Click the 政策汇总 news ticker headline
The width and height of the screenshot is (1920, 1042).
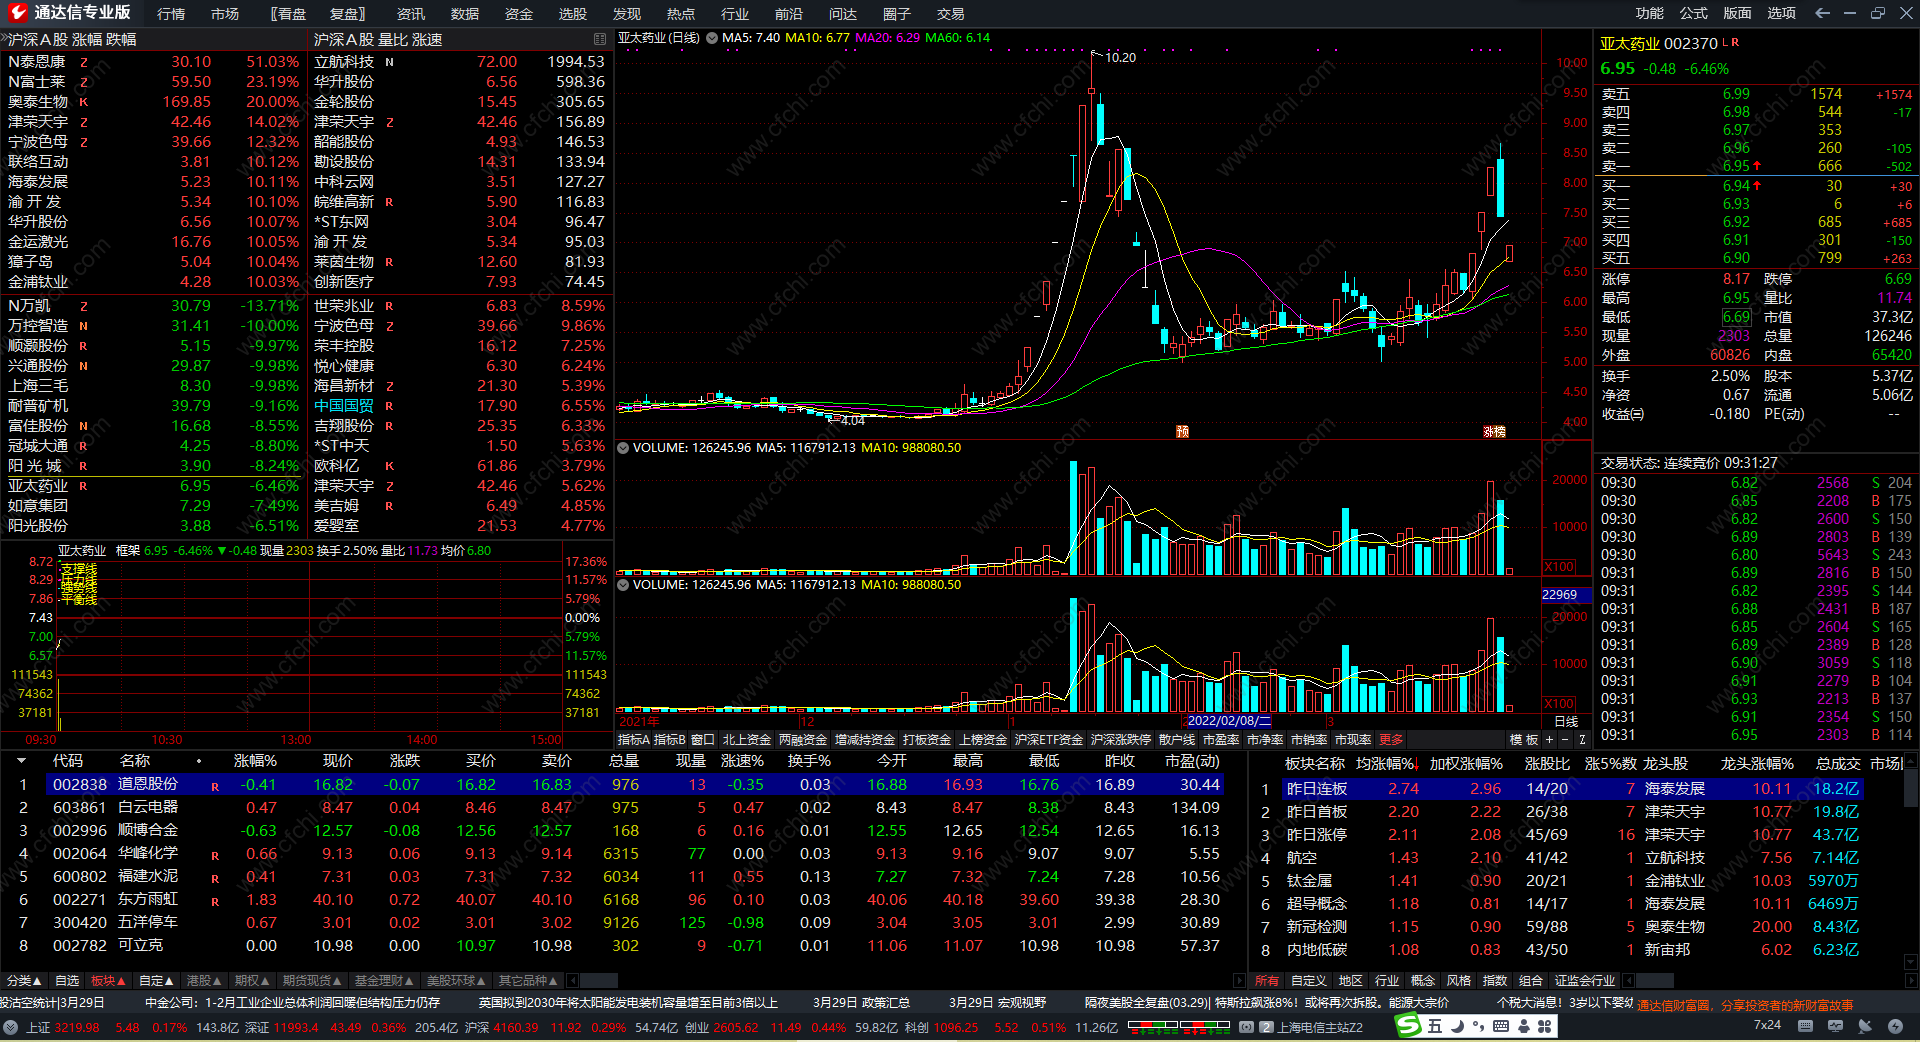pyautogui.click(x=861, y=1003)
